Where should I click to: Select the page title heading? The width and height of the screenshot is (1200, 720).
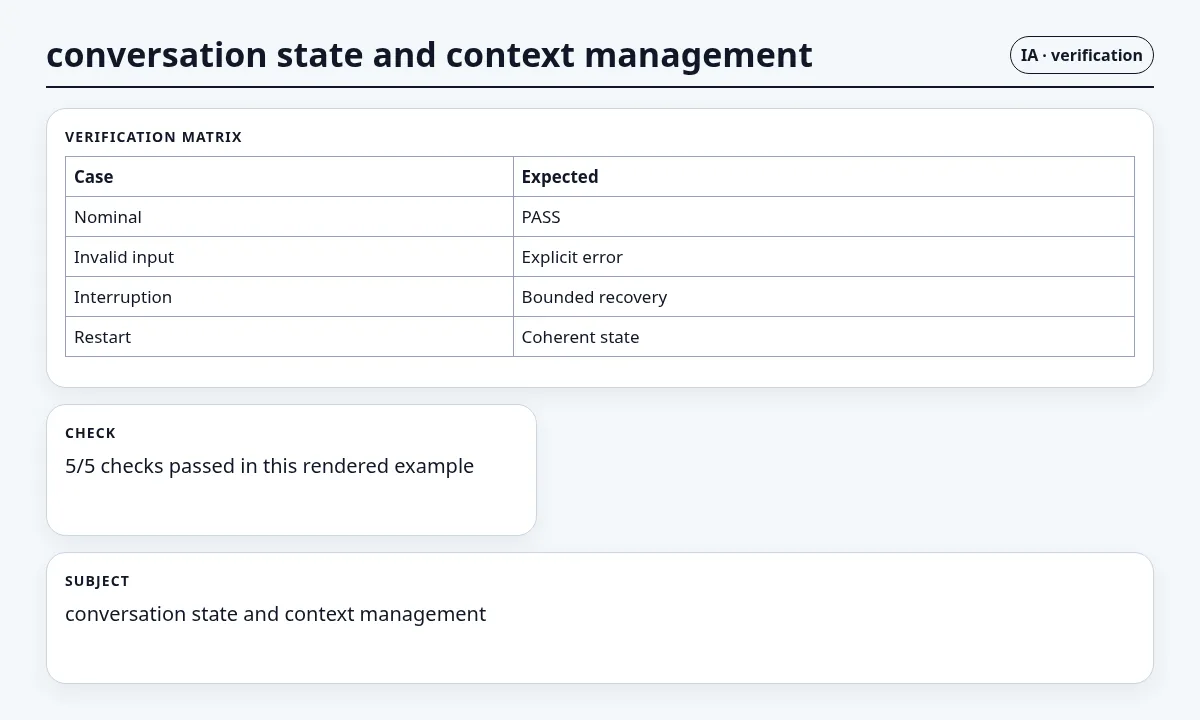pos(429,55)
